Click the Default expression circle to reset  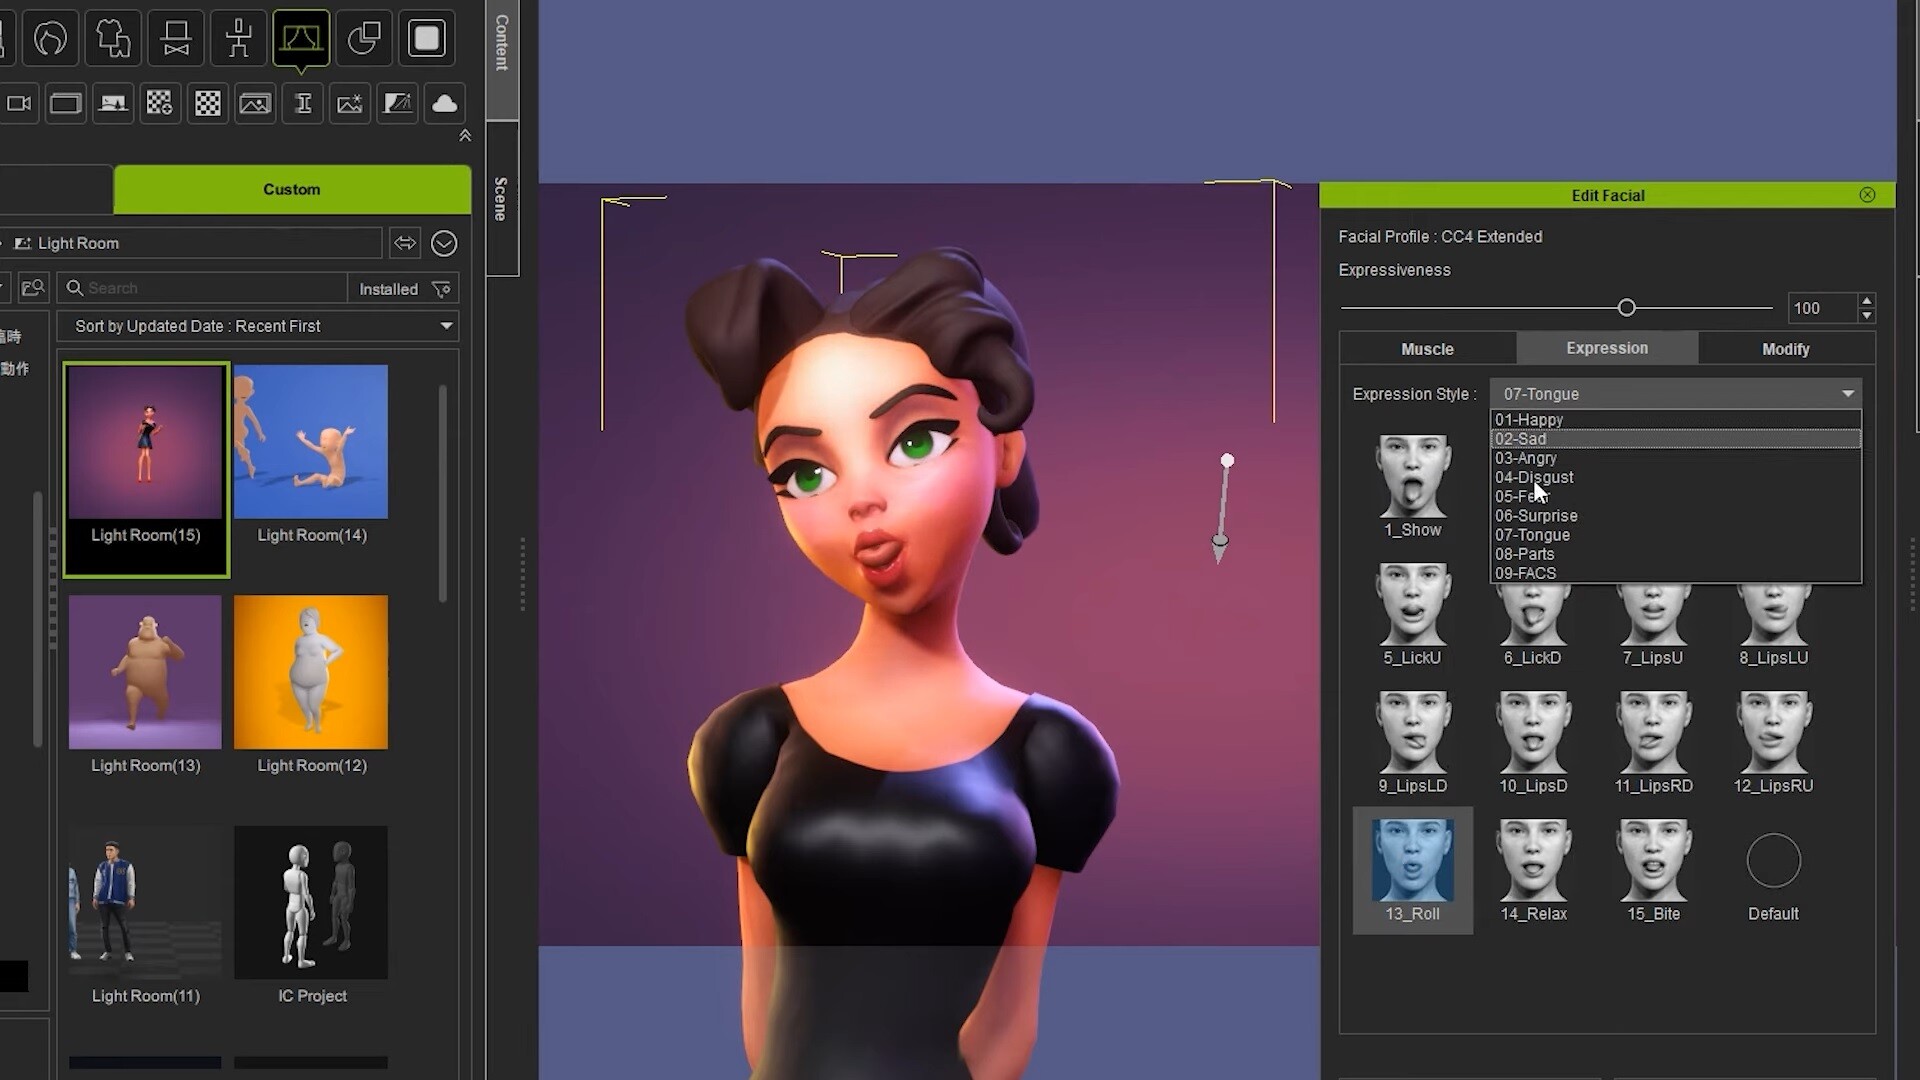coord(1772,860)
